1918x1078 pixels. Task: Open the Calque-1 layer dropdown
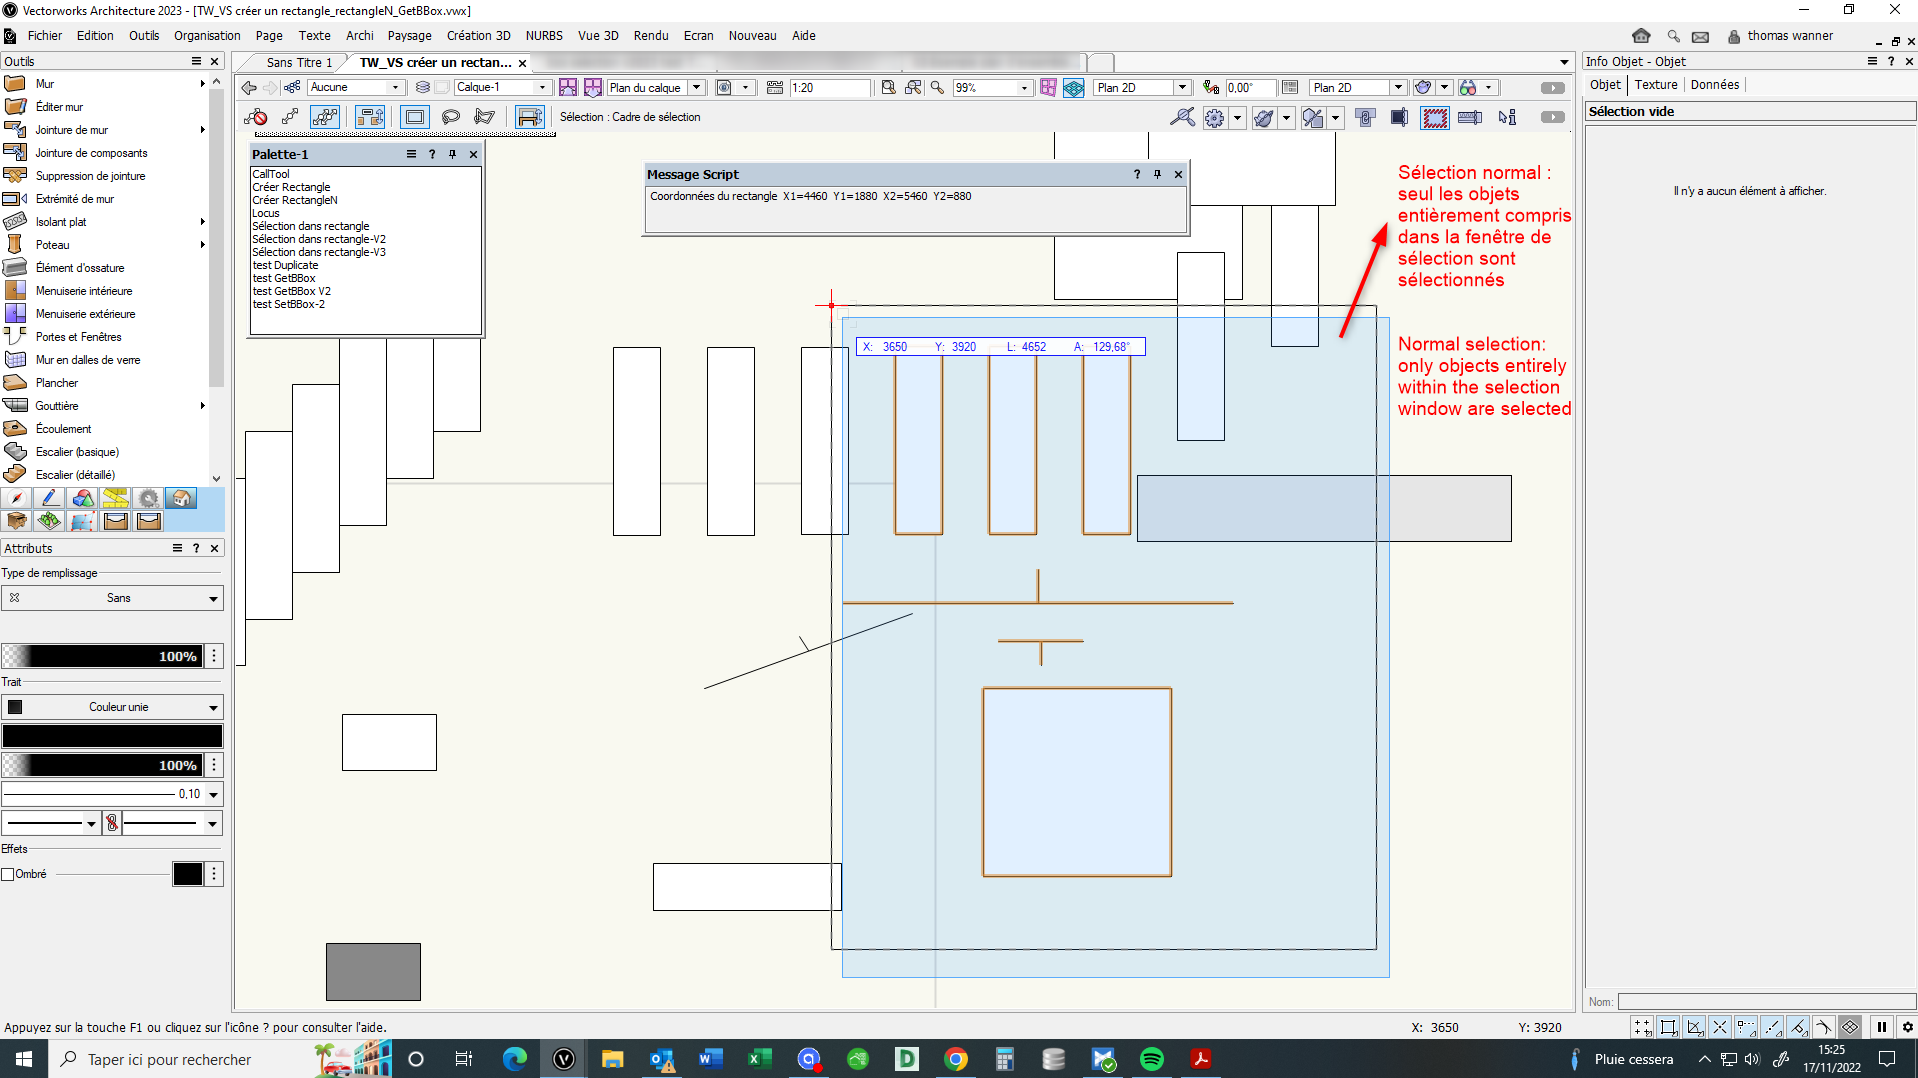pos(502,88)
